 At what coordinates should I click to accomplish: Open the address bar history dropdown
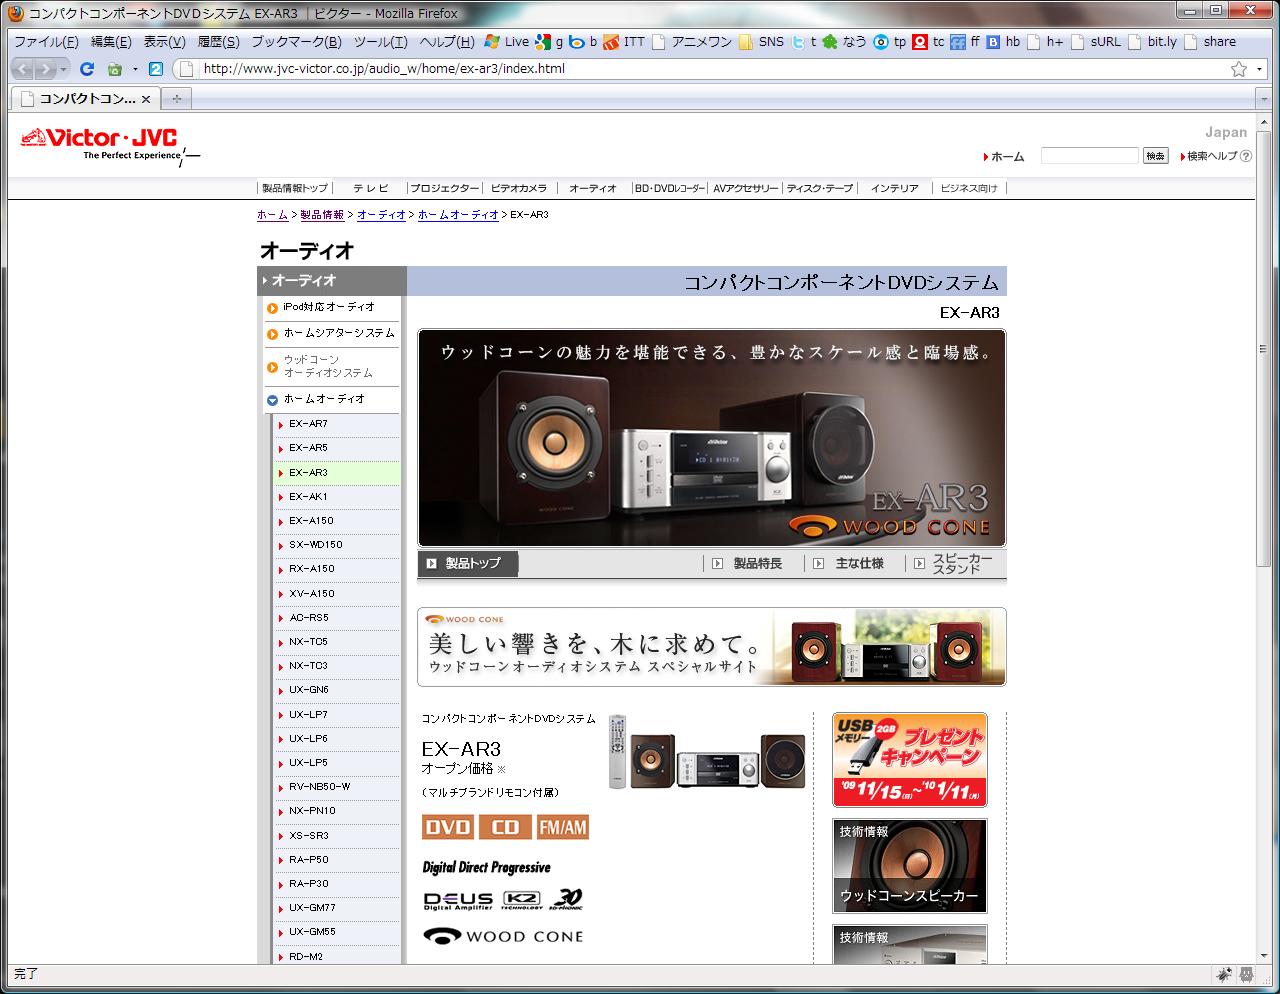tap(1259, 69)
